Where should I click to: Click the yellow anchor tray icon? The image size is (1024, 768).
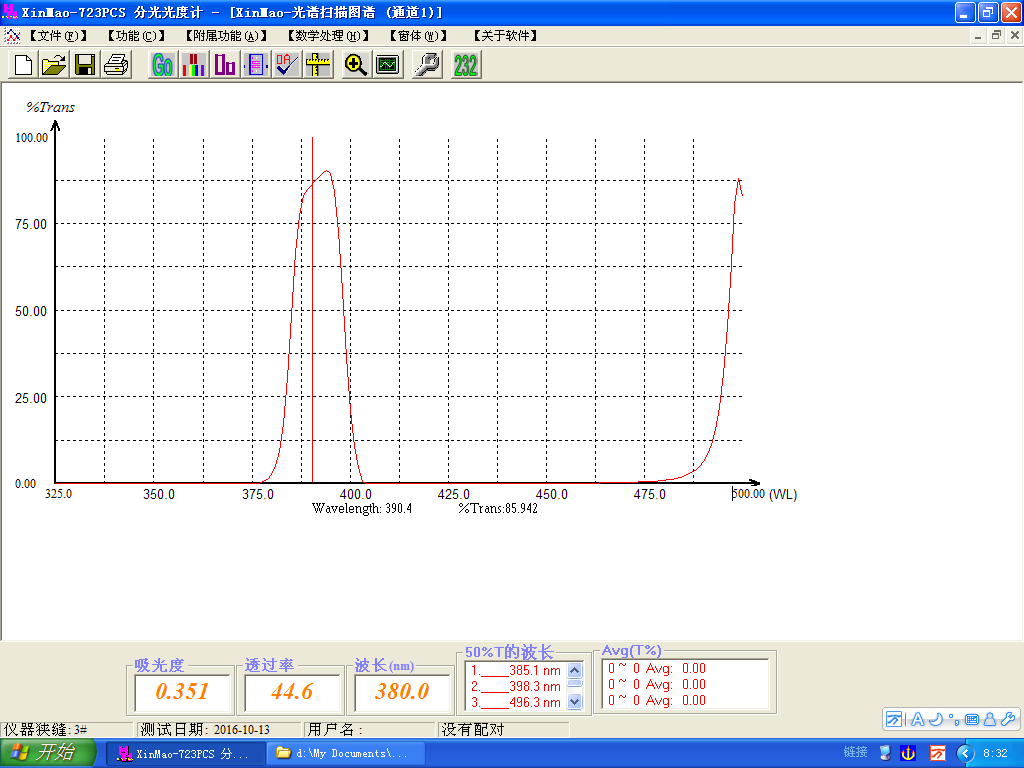pyautogui.click(x=908, y=753)
